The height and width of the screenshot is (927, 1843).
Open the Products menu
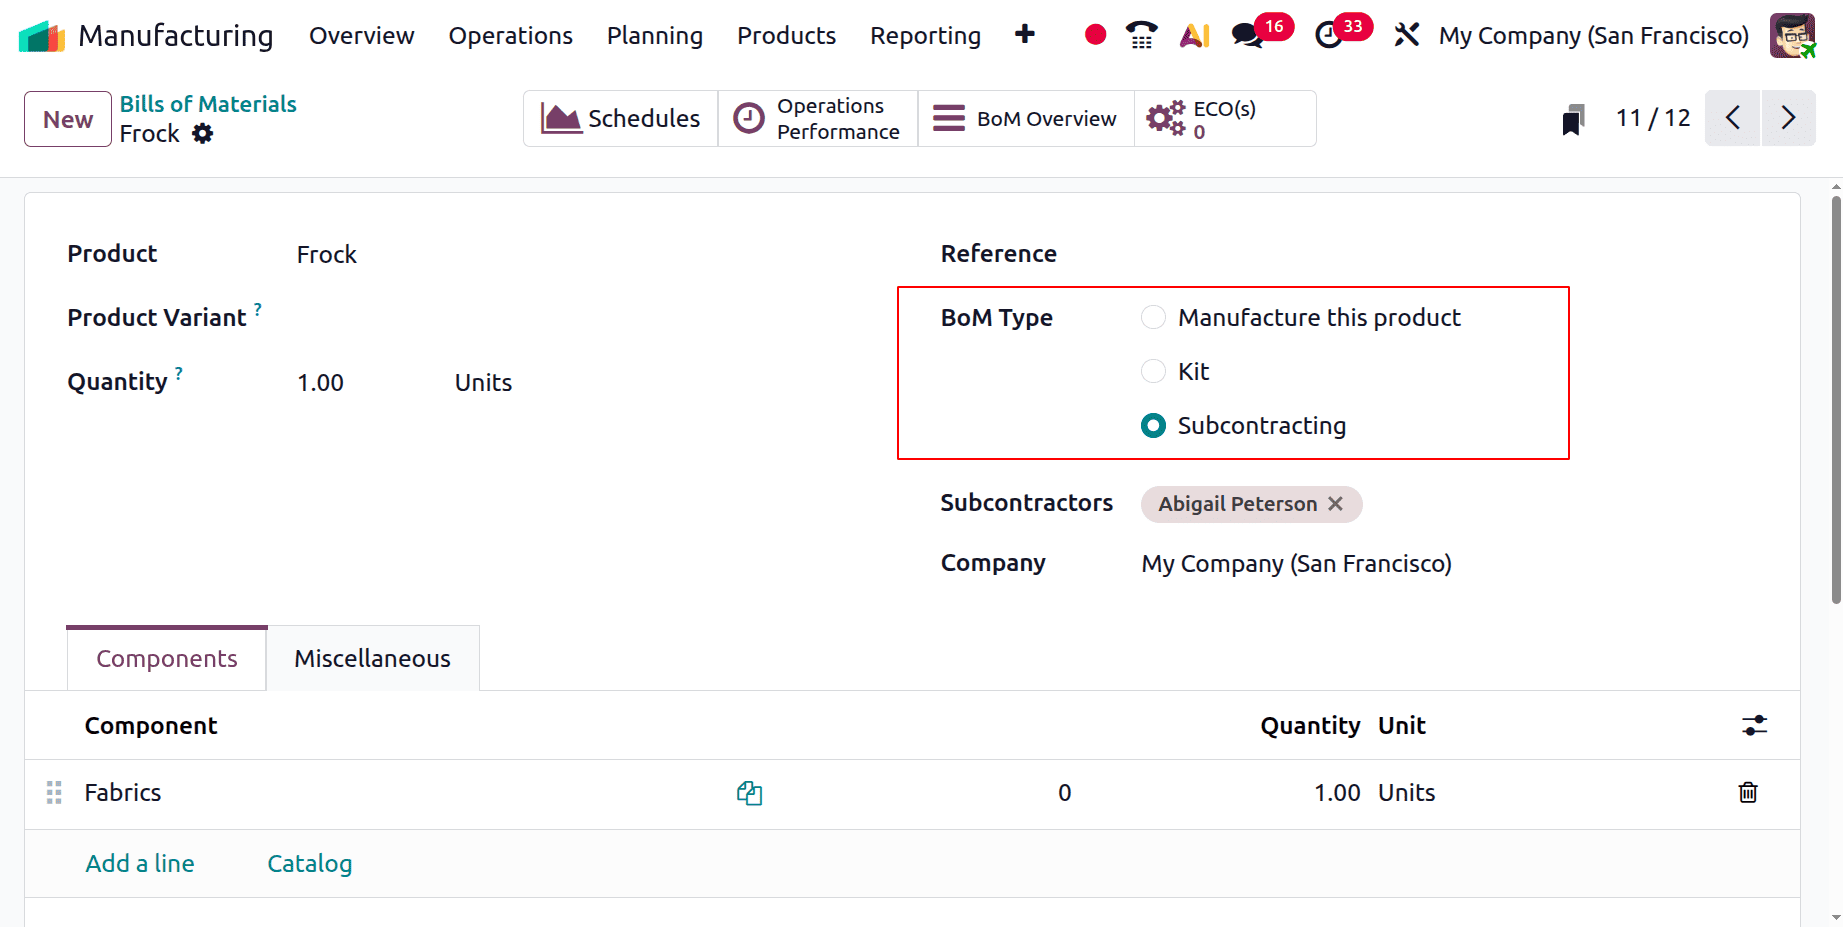click(x=786, y=36)
